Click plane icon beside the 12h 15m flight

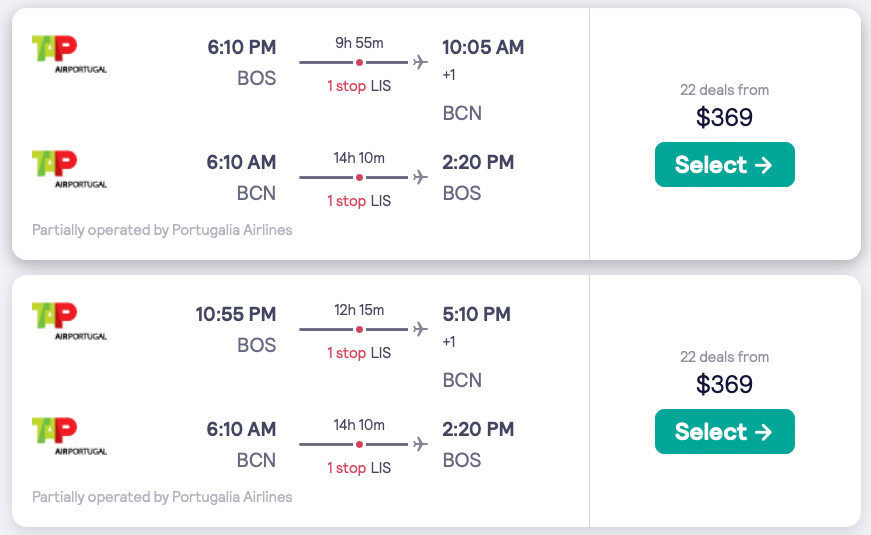point(420,329)
